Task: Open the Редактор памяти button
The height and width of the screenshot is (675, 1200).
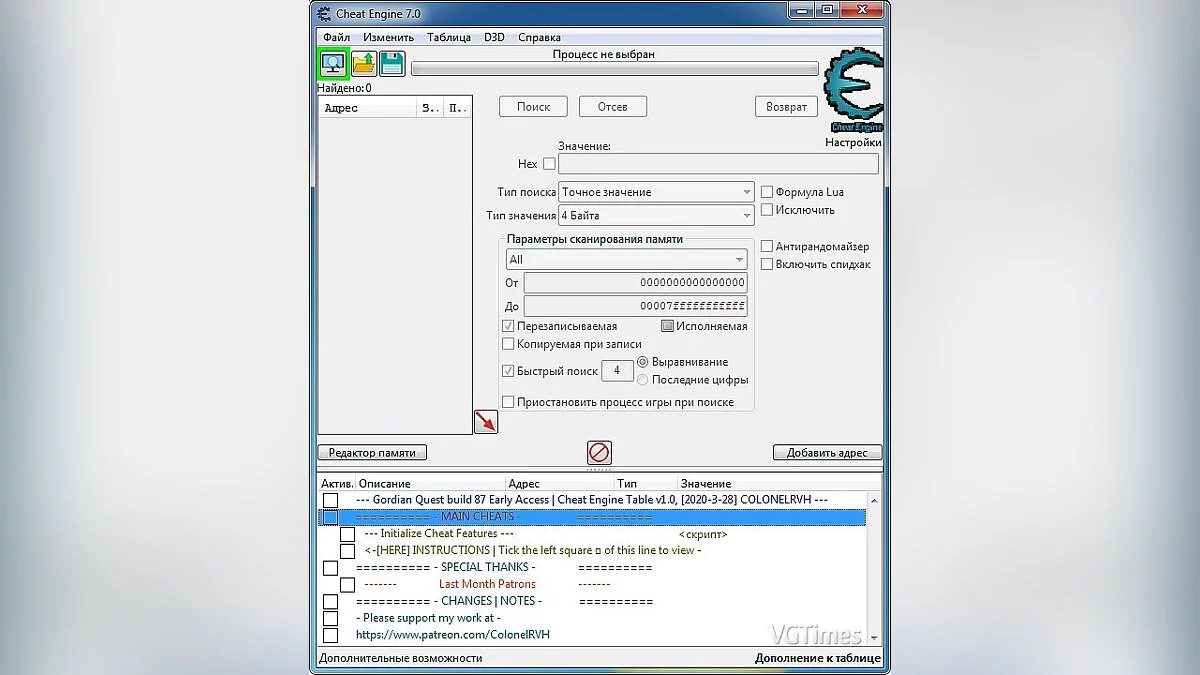Action: (372, 453)
